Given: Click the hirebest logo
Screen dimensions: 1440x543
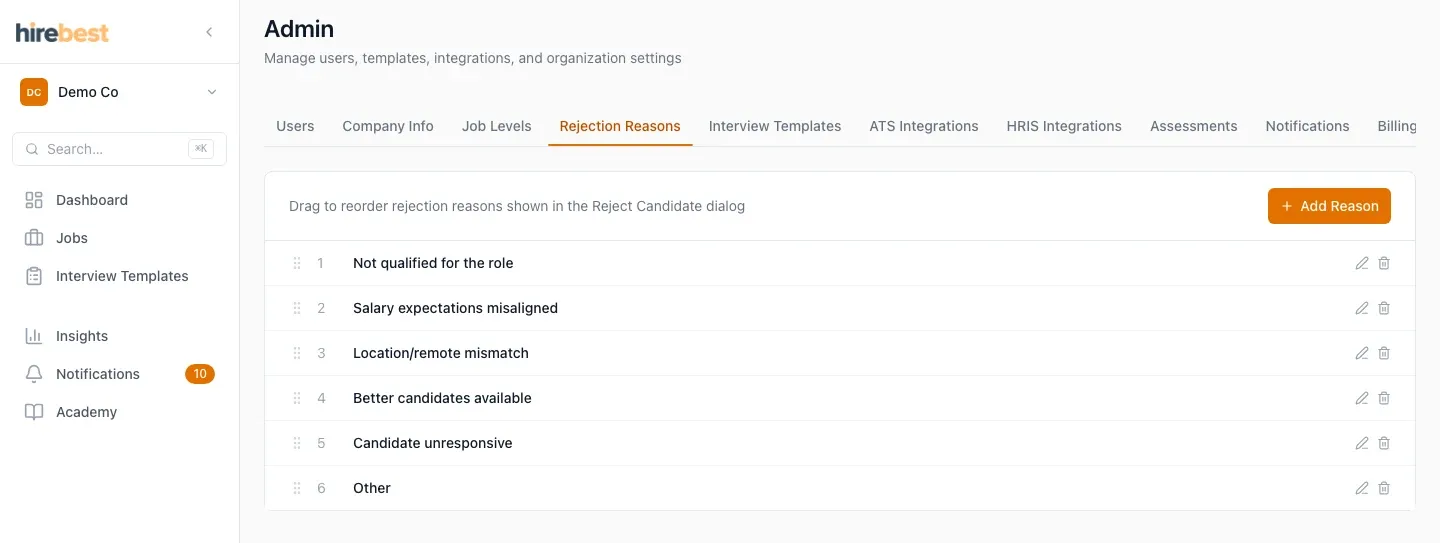Looking at the screenshot, I should coord(62,32).
